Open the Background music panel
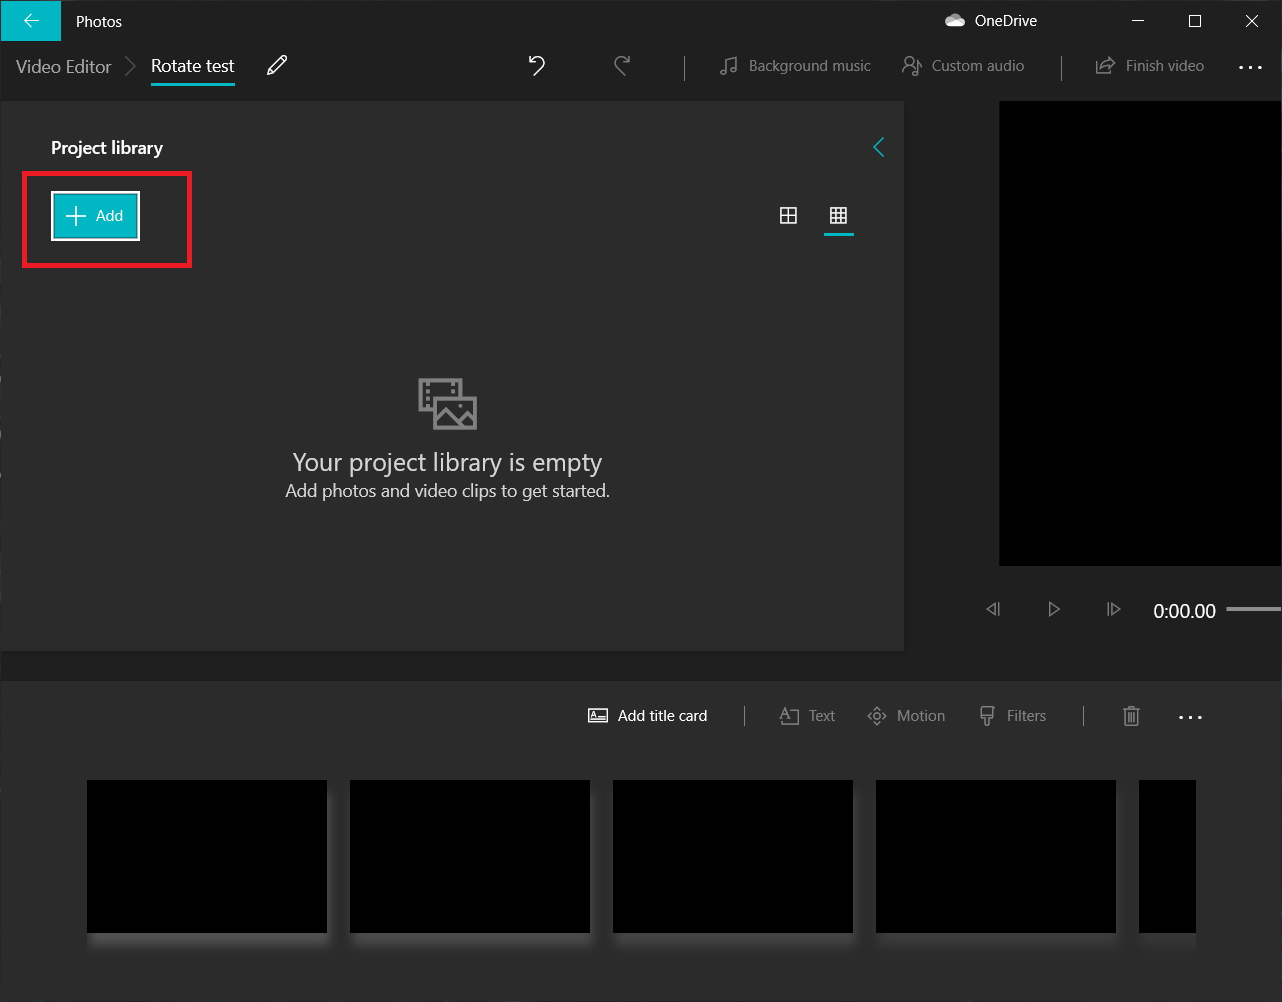The height and width of the screenshot is (1002, 1282). 795,66
